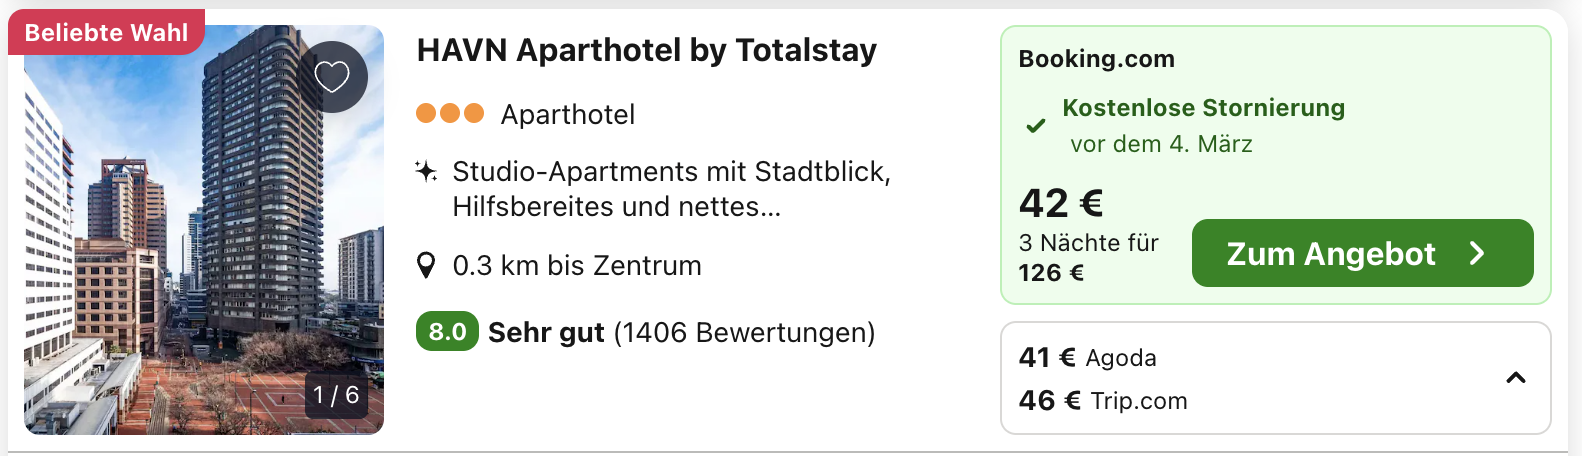Collapse the other price offers list
This screenshot has height=456, width=1582.
(x=1515, y=378)
